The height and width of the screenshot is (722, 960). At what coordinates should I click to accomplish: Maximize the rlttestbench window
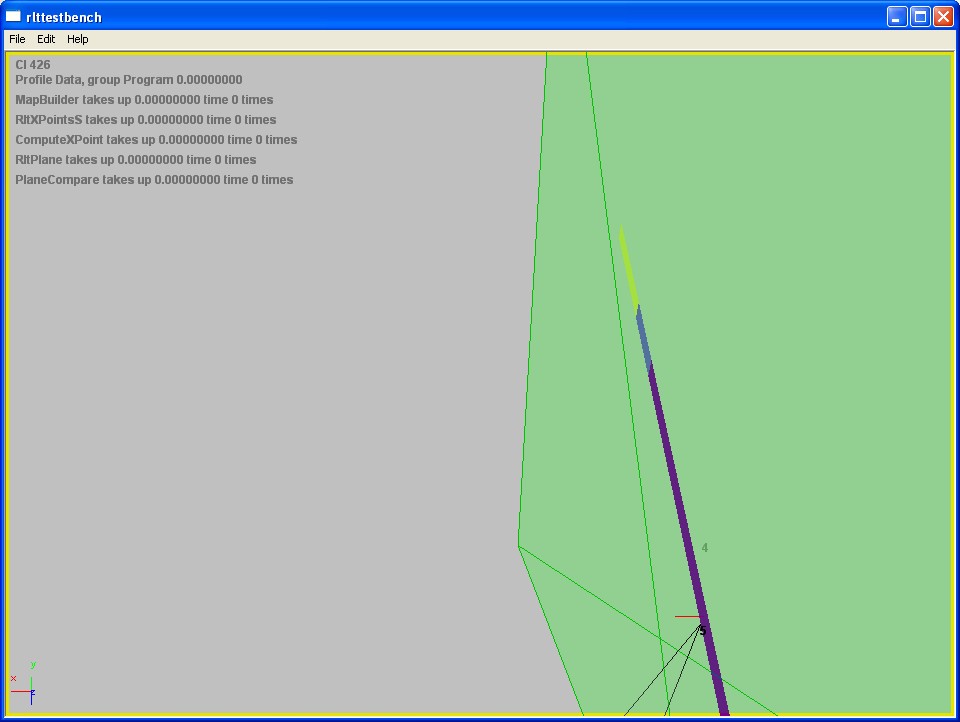click(x=919, y=16)
